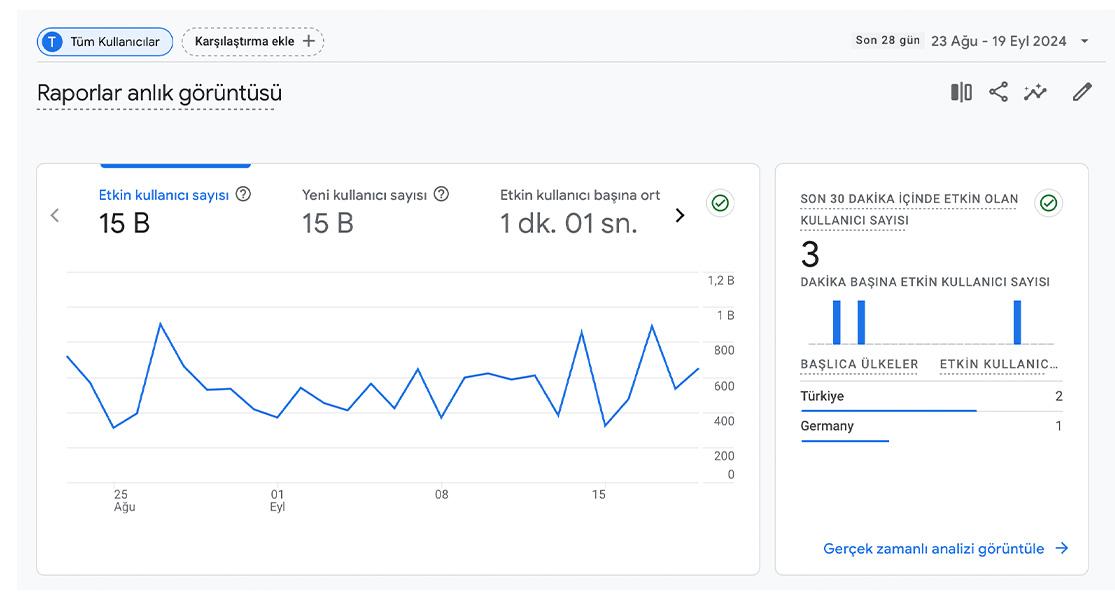Select the Etkin kullanıcı sayısı metric tab
This screenshot has width=1115, height=600.
pos(174,210)
